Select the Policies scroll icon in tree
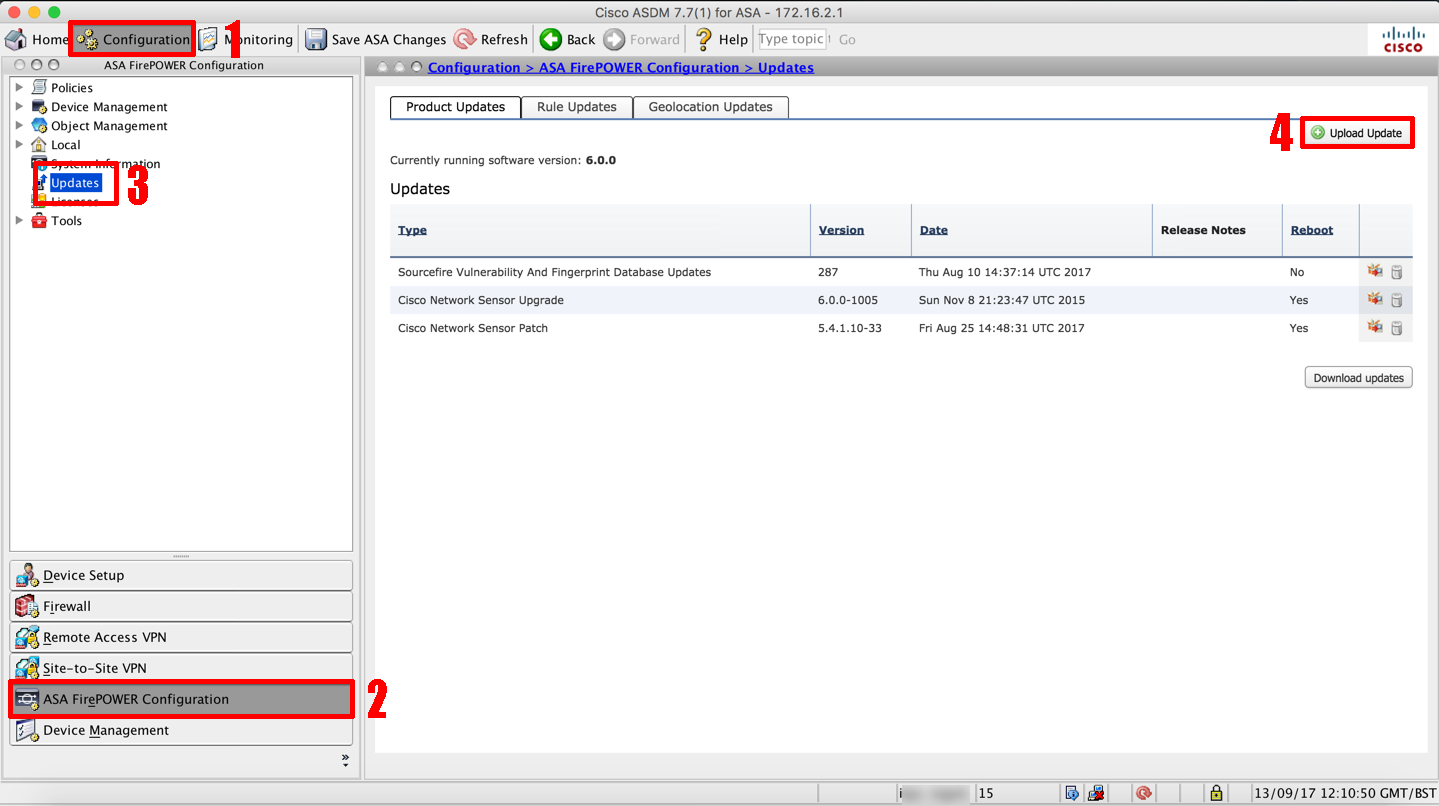The image size is (1439, 806). coord(39,87)
